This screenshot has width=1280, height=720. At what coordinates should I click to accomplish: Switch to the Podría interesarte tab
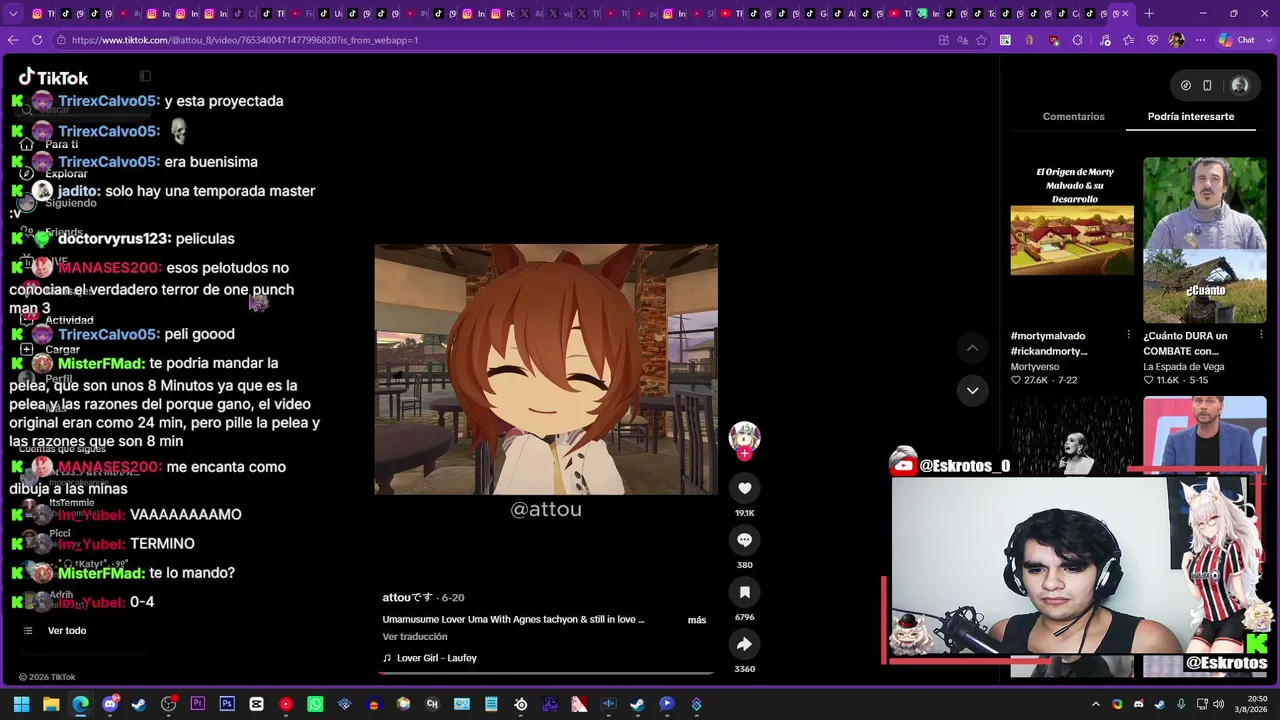click(x=1190, y=116)
